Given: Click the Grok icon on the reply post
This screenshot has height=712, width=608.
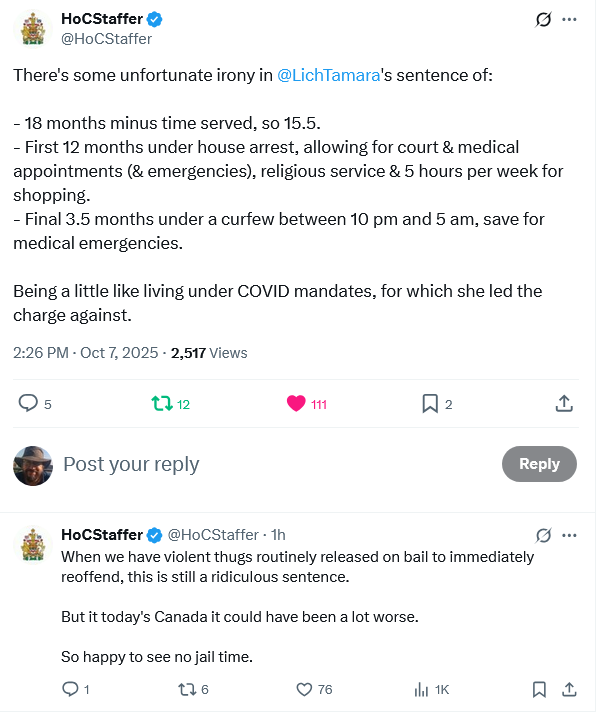Looking at the screenshot, I should coord(545,535).
